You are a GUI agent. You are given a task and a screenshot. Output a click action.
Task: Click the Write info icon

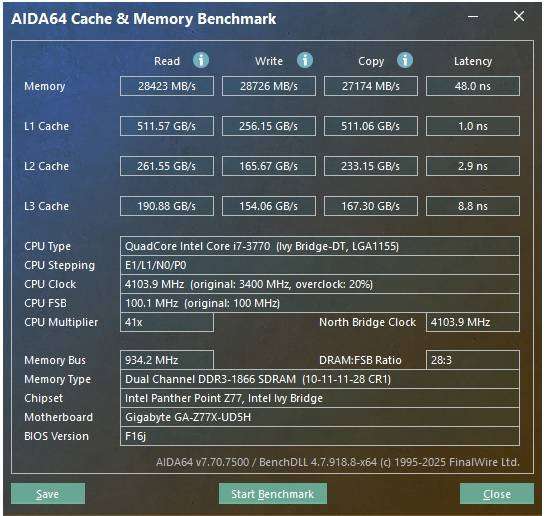305,60
